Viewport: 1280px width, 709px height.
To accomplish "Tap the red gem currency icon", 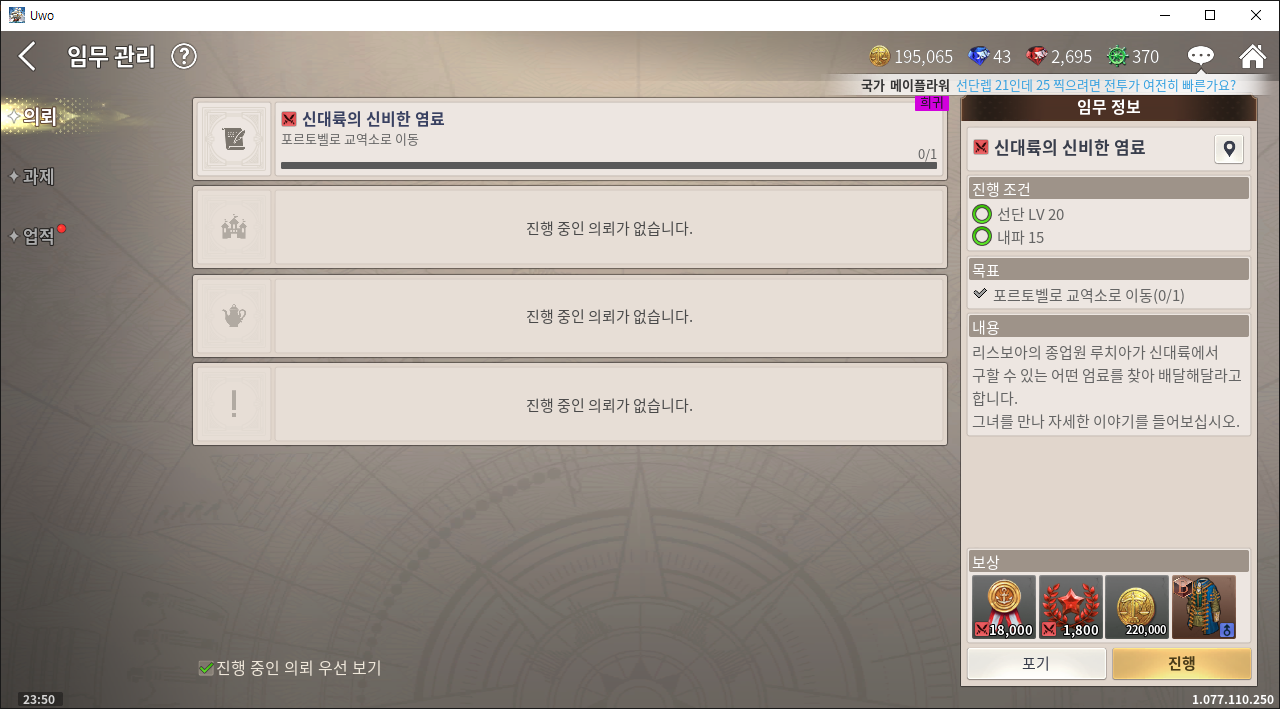I will pyautogui.click(x=1037, y=56).
